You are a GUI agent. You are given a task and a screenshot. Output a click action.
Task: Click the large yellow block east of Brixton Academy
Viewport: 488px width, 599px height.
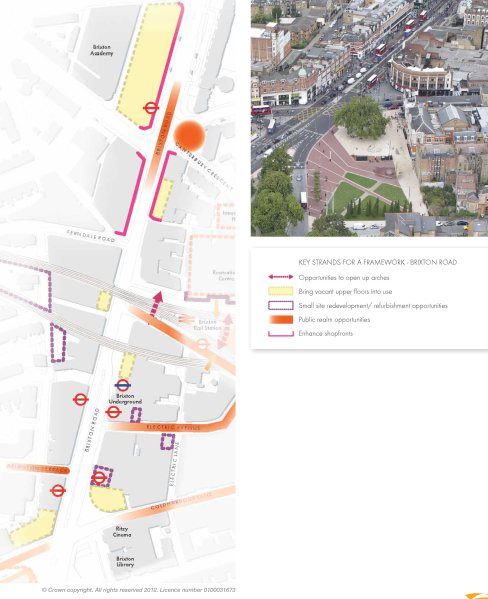pyautogui.click(x=149, y=64)
